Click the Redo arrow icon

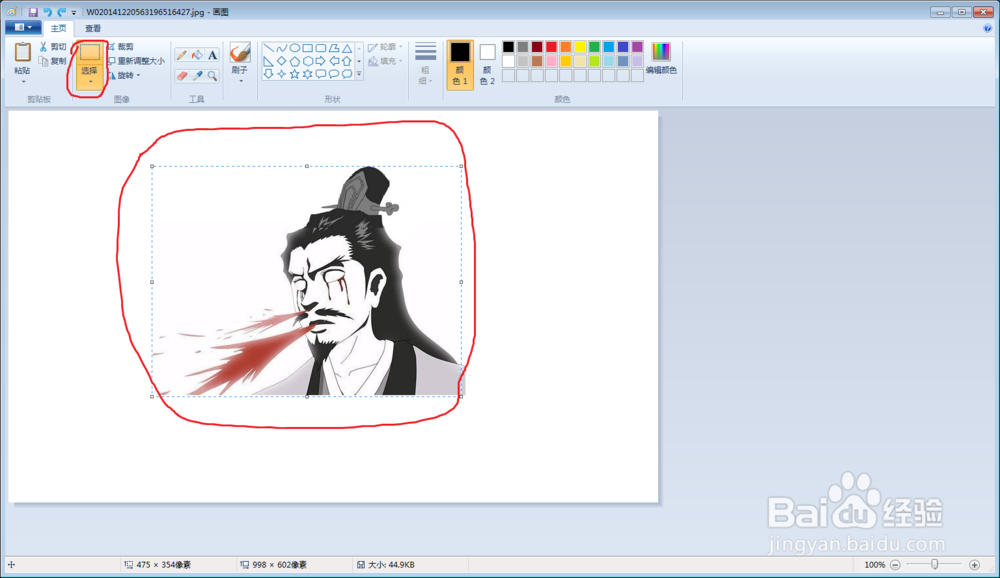(x=61, y=12)
